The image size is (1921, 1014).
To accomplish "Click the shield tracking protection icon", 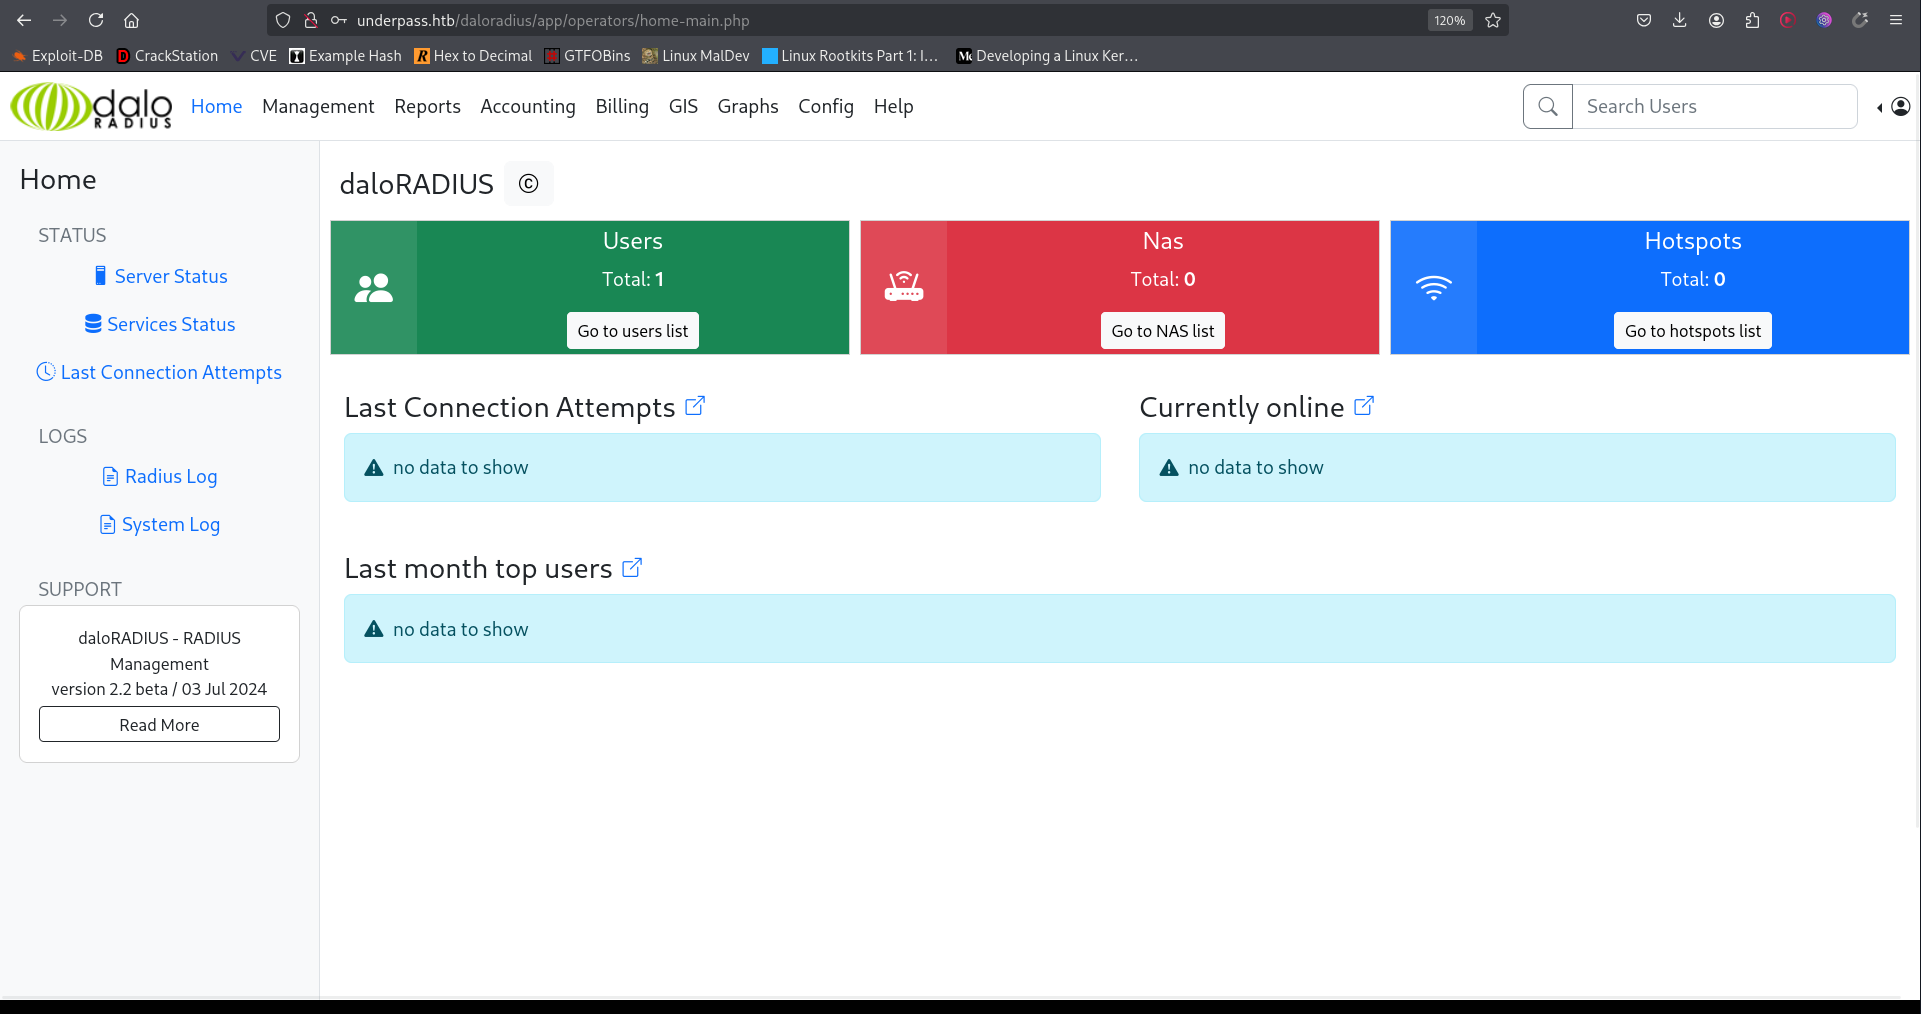I will (x=283, y=20).
